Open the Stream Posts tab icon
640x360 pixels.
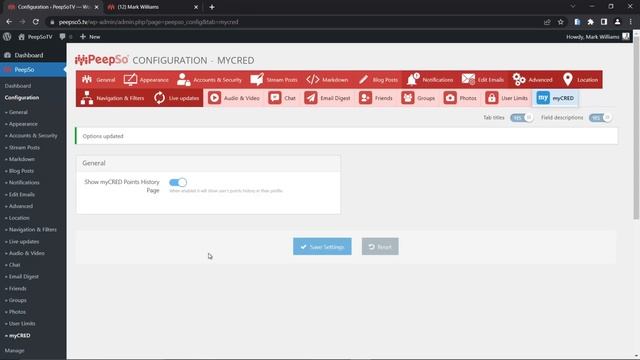coord(257,80)
